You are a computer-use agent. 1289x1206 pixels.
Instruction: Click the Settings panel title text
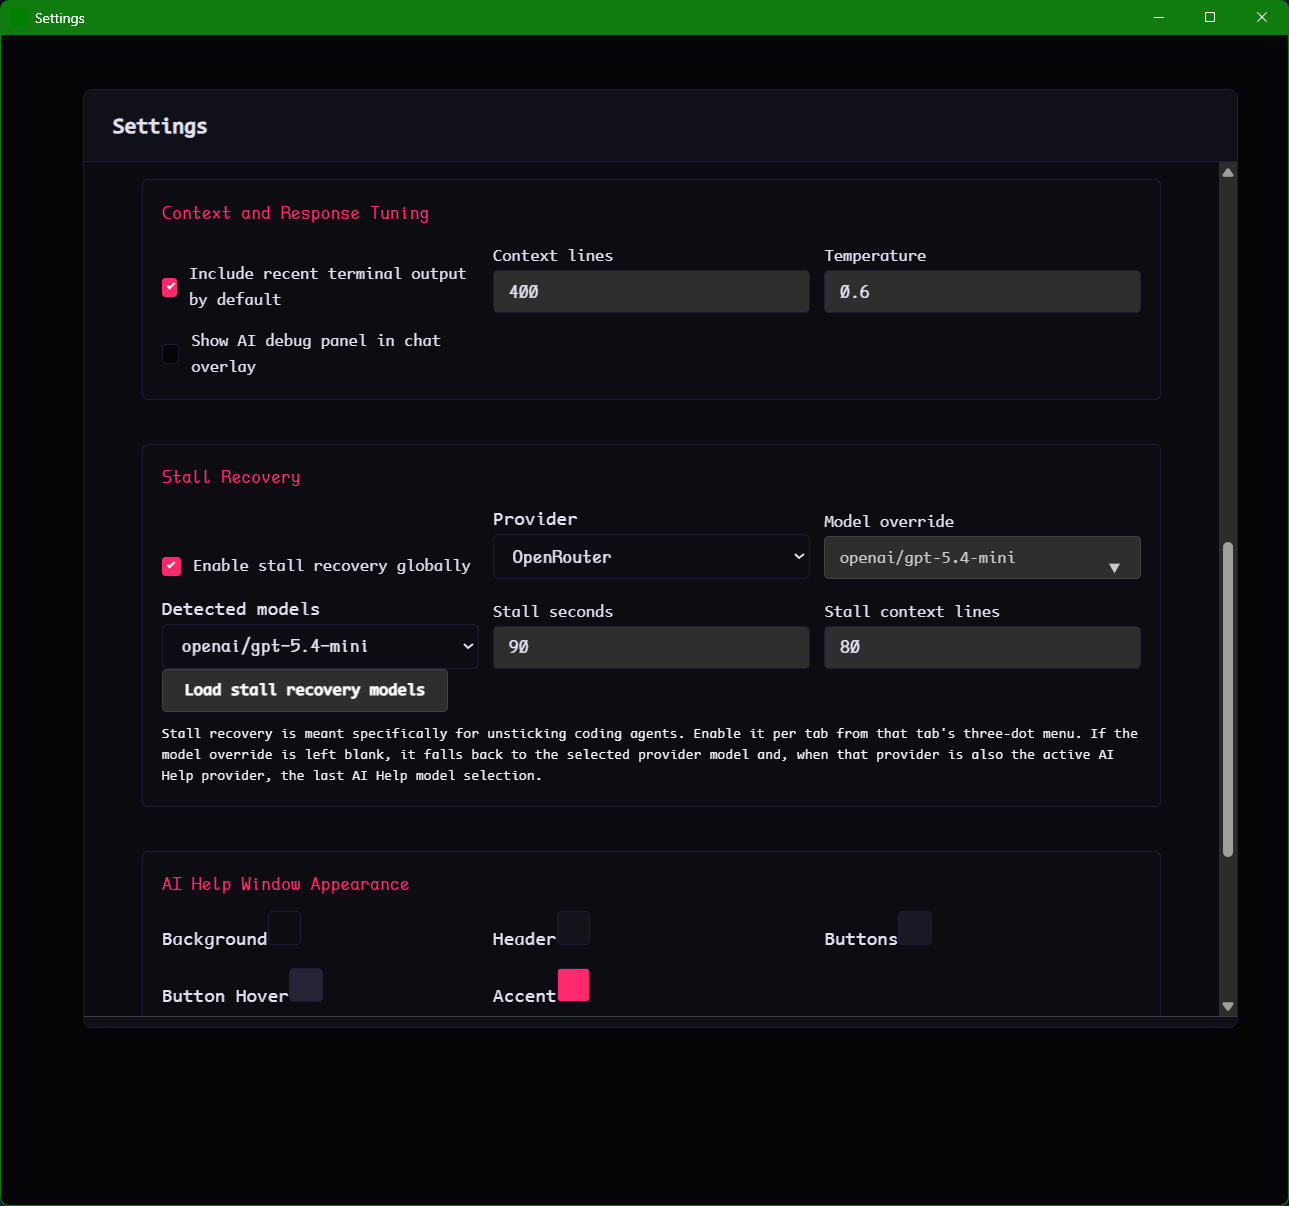tap(160, 126)
